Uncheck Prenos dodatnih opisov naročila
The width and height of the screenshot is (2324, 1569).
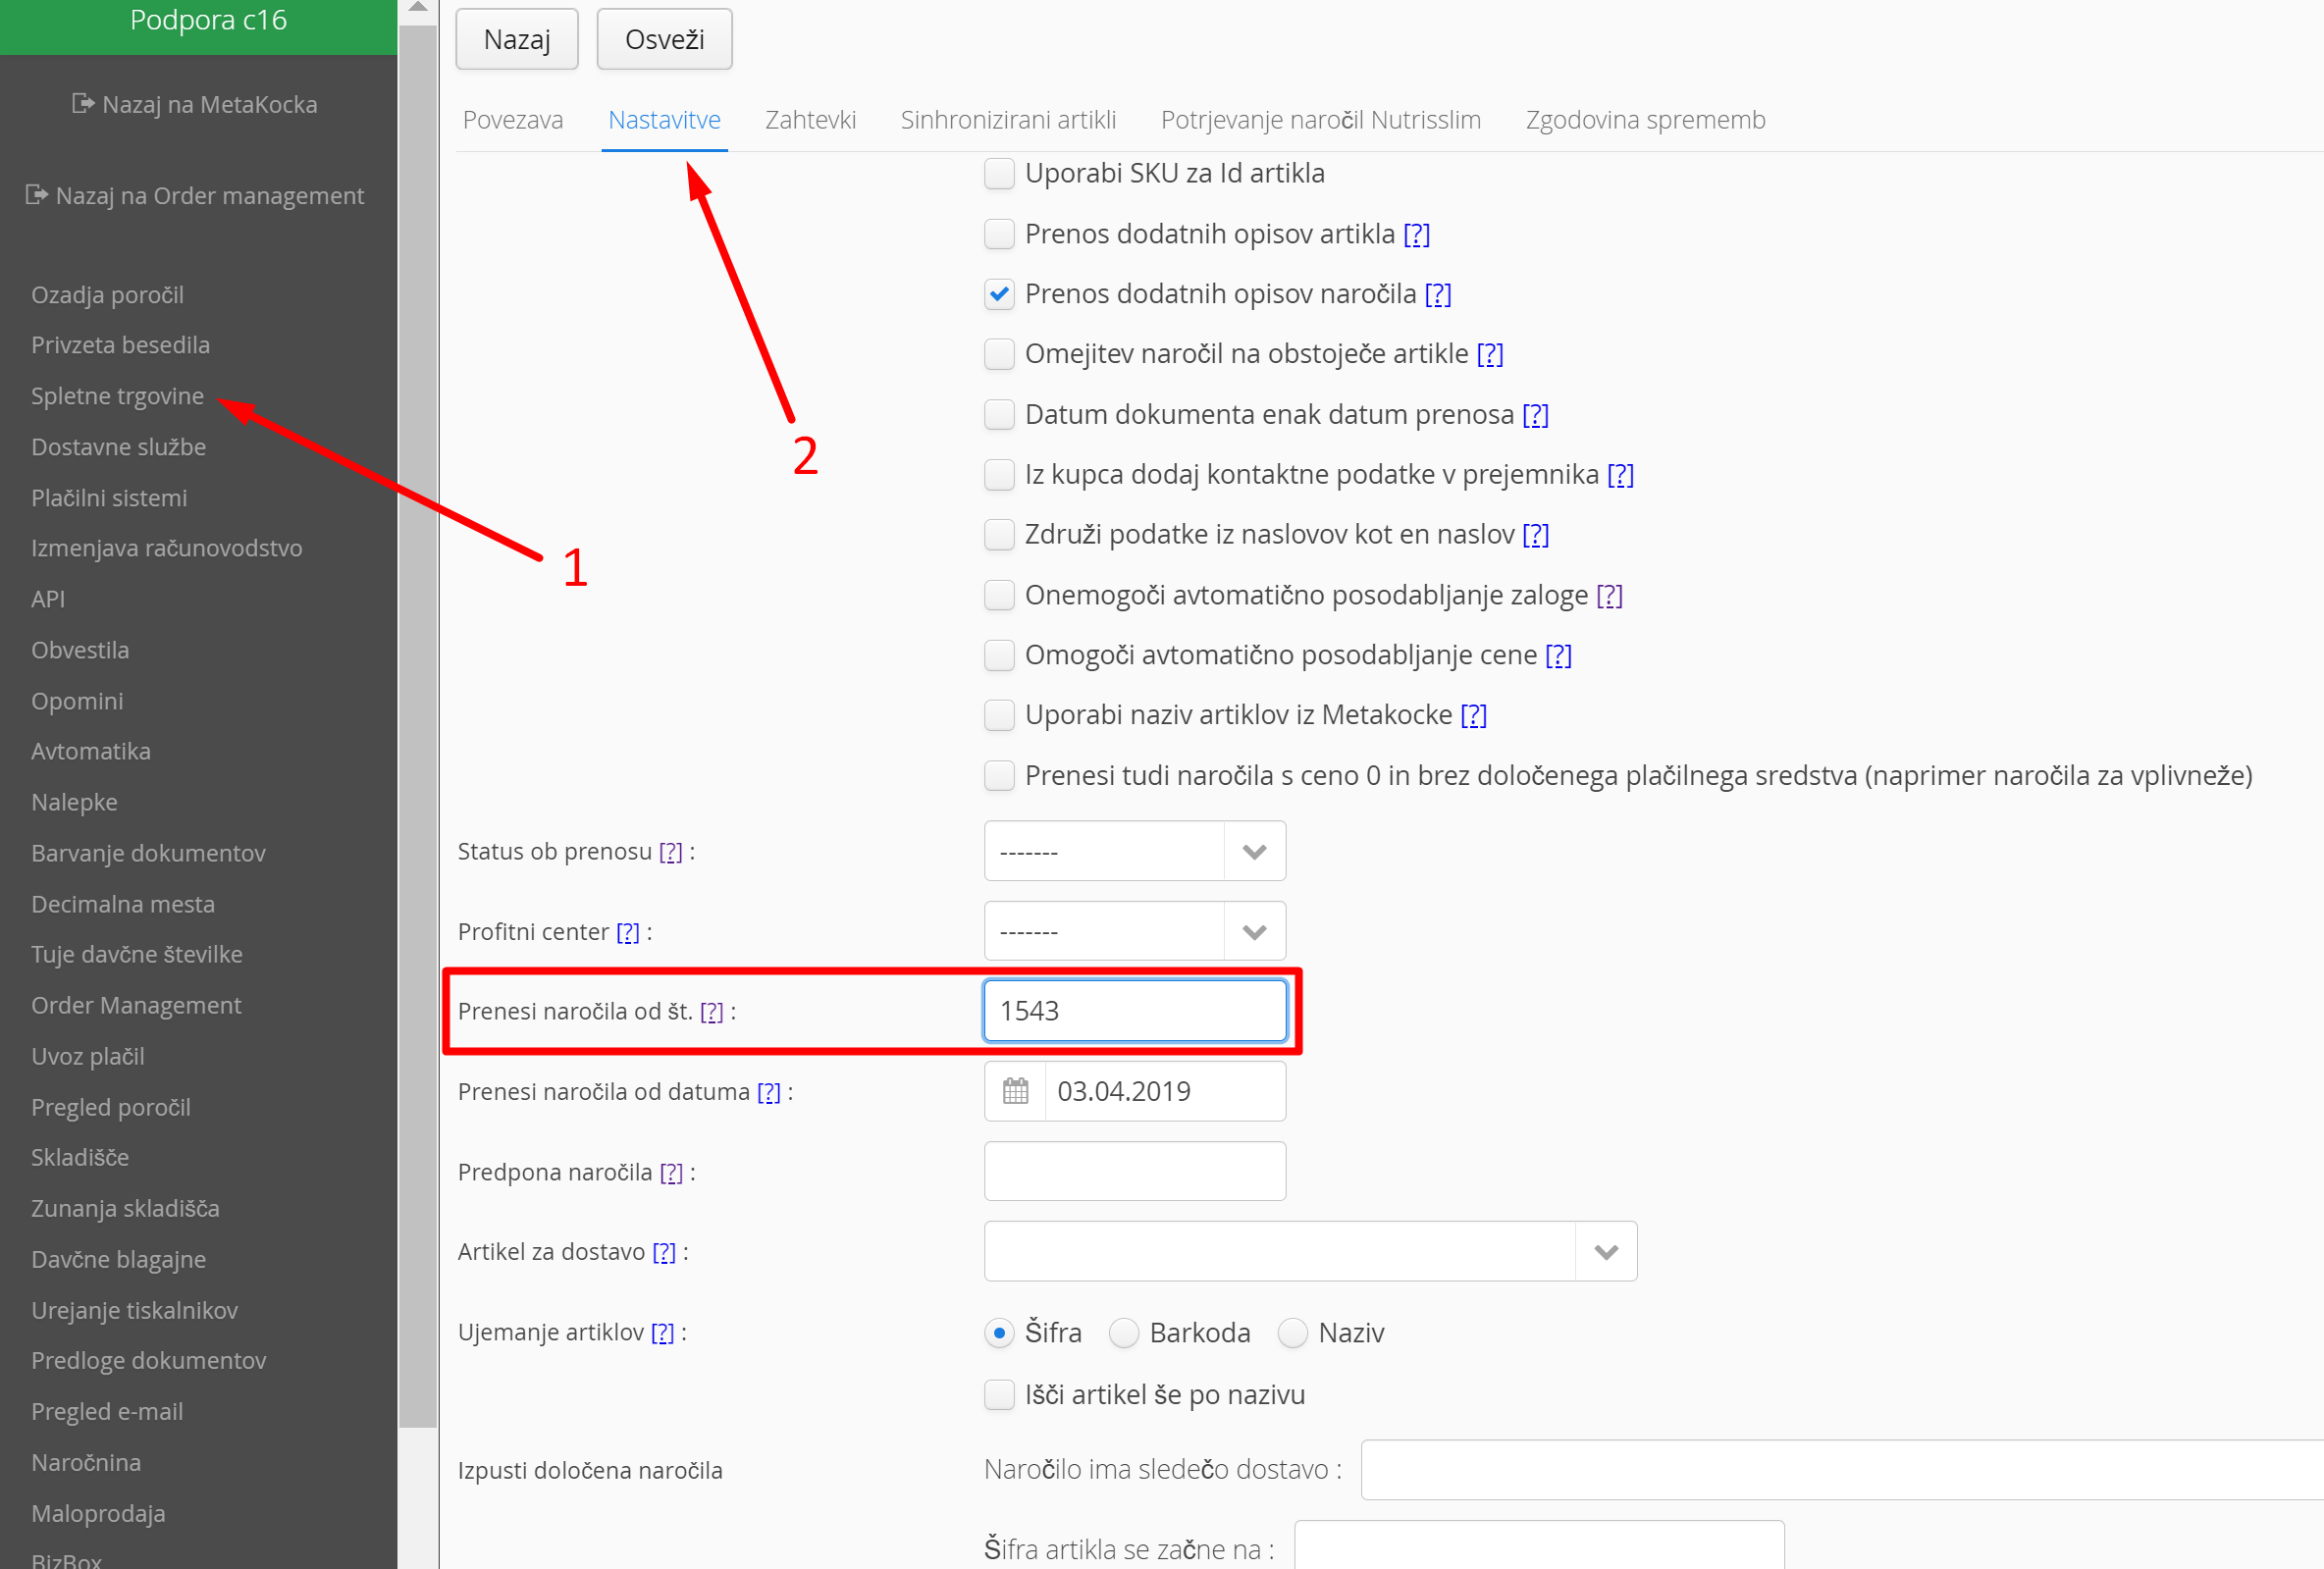[999, 294]
